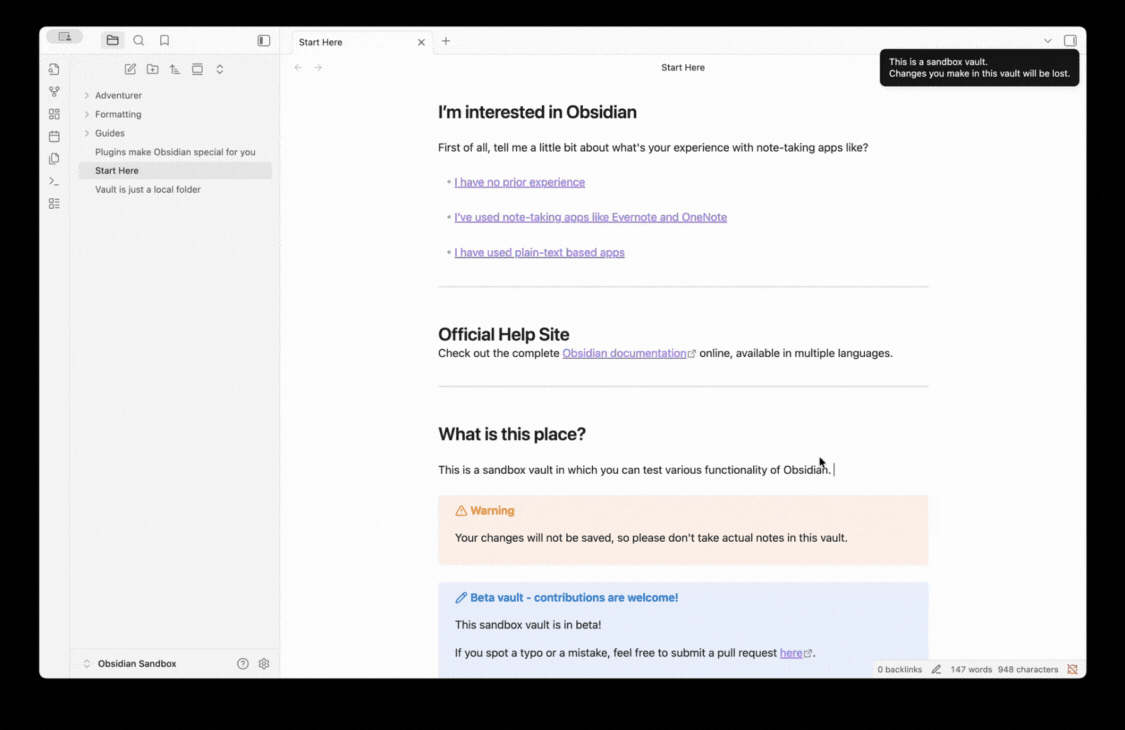Open the 'Obsidian documentation' external link
The height and width of the screenshot is (730, 1125).
click(x=624, y=353)
